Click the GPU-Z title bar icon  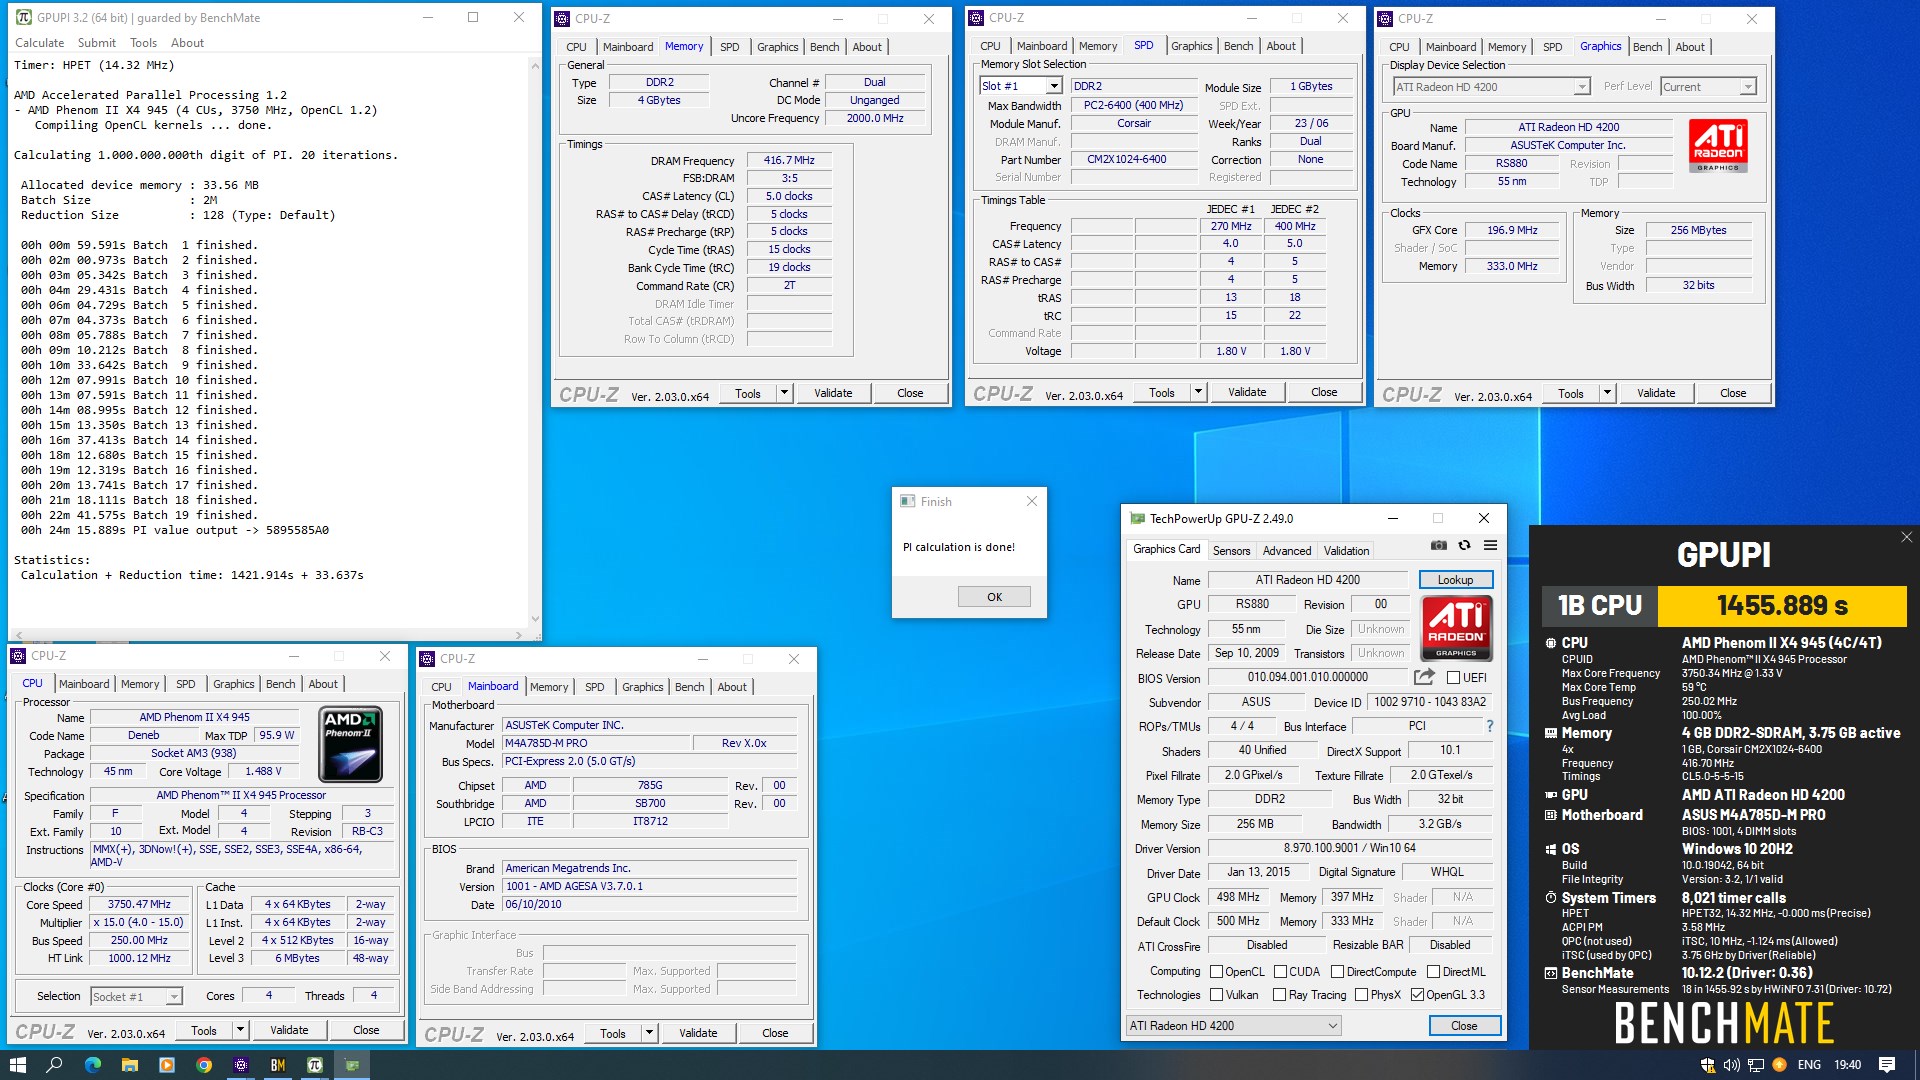[x=1137, y=518]
